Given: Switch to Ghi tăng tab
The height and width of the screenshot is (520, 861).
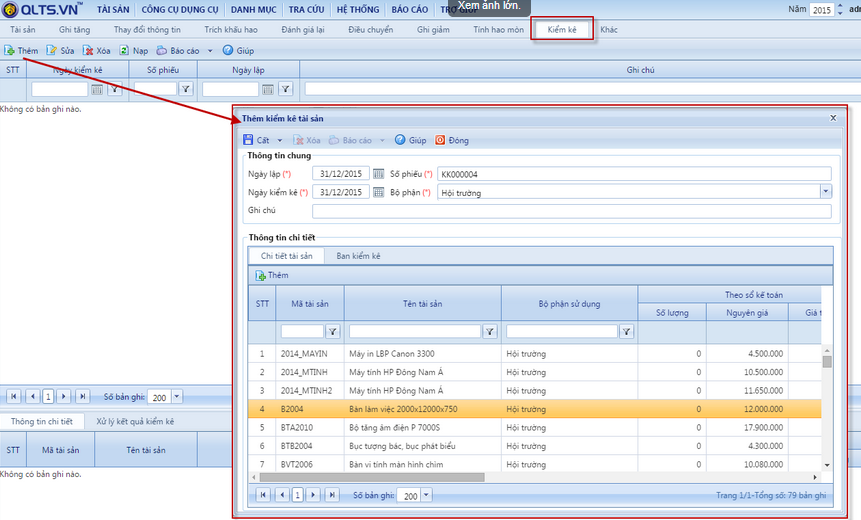Looking at the screenshot, I should [75, 30].
